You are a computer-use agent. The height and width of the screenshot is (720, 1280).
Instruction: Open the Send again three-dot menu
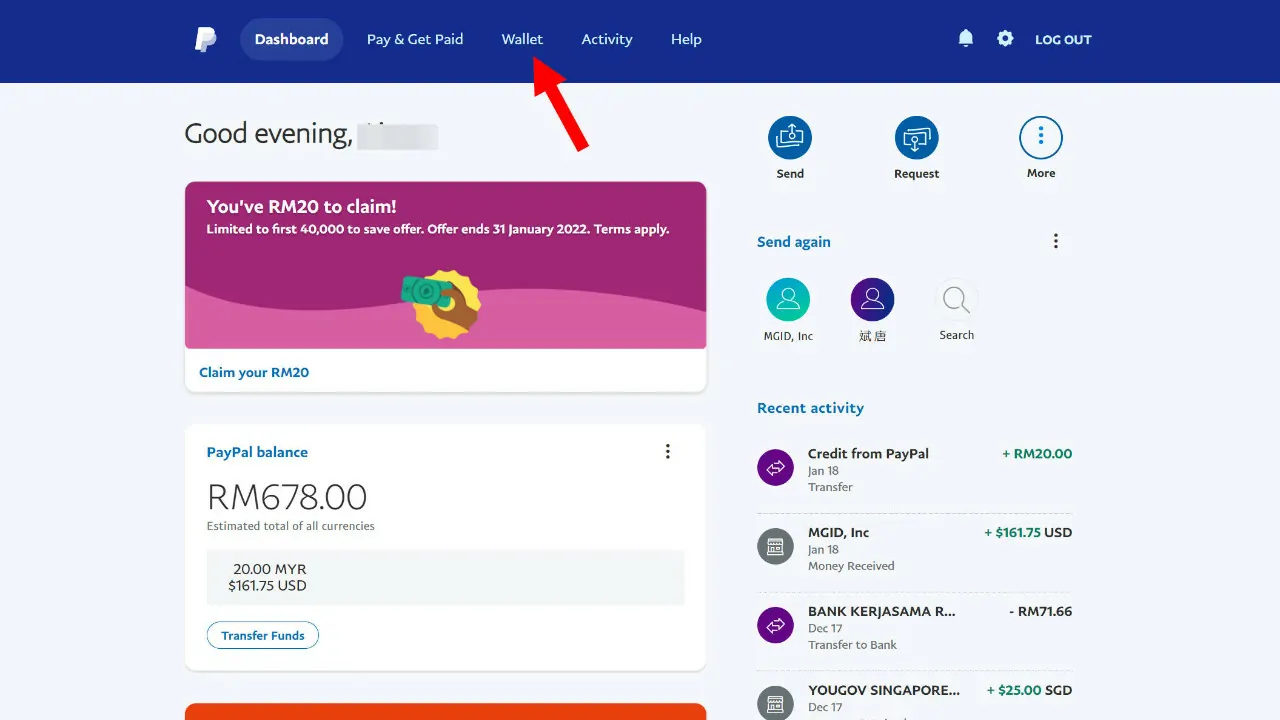tap(1055, 241)
